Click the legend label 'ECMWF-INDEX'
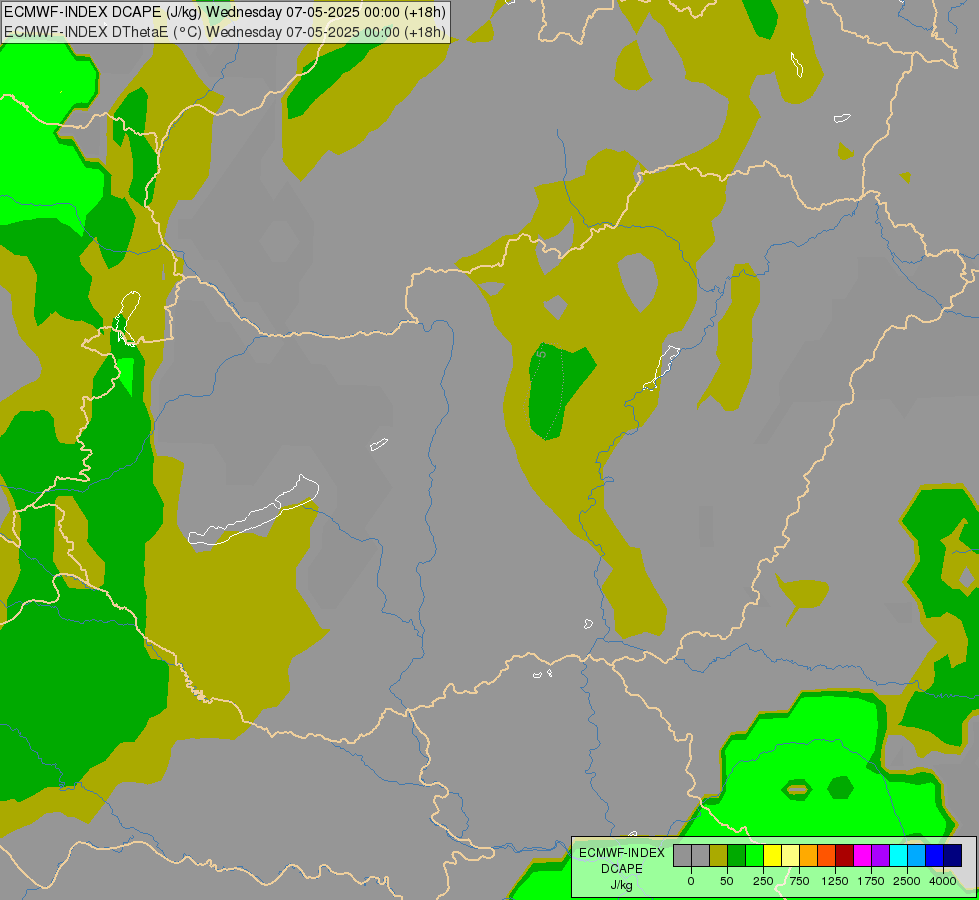The image size is (979, 900). [621, 853]
